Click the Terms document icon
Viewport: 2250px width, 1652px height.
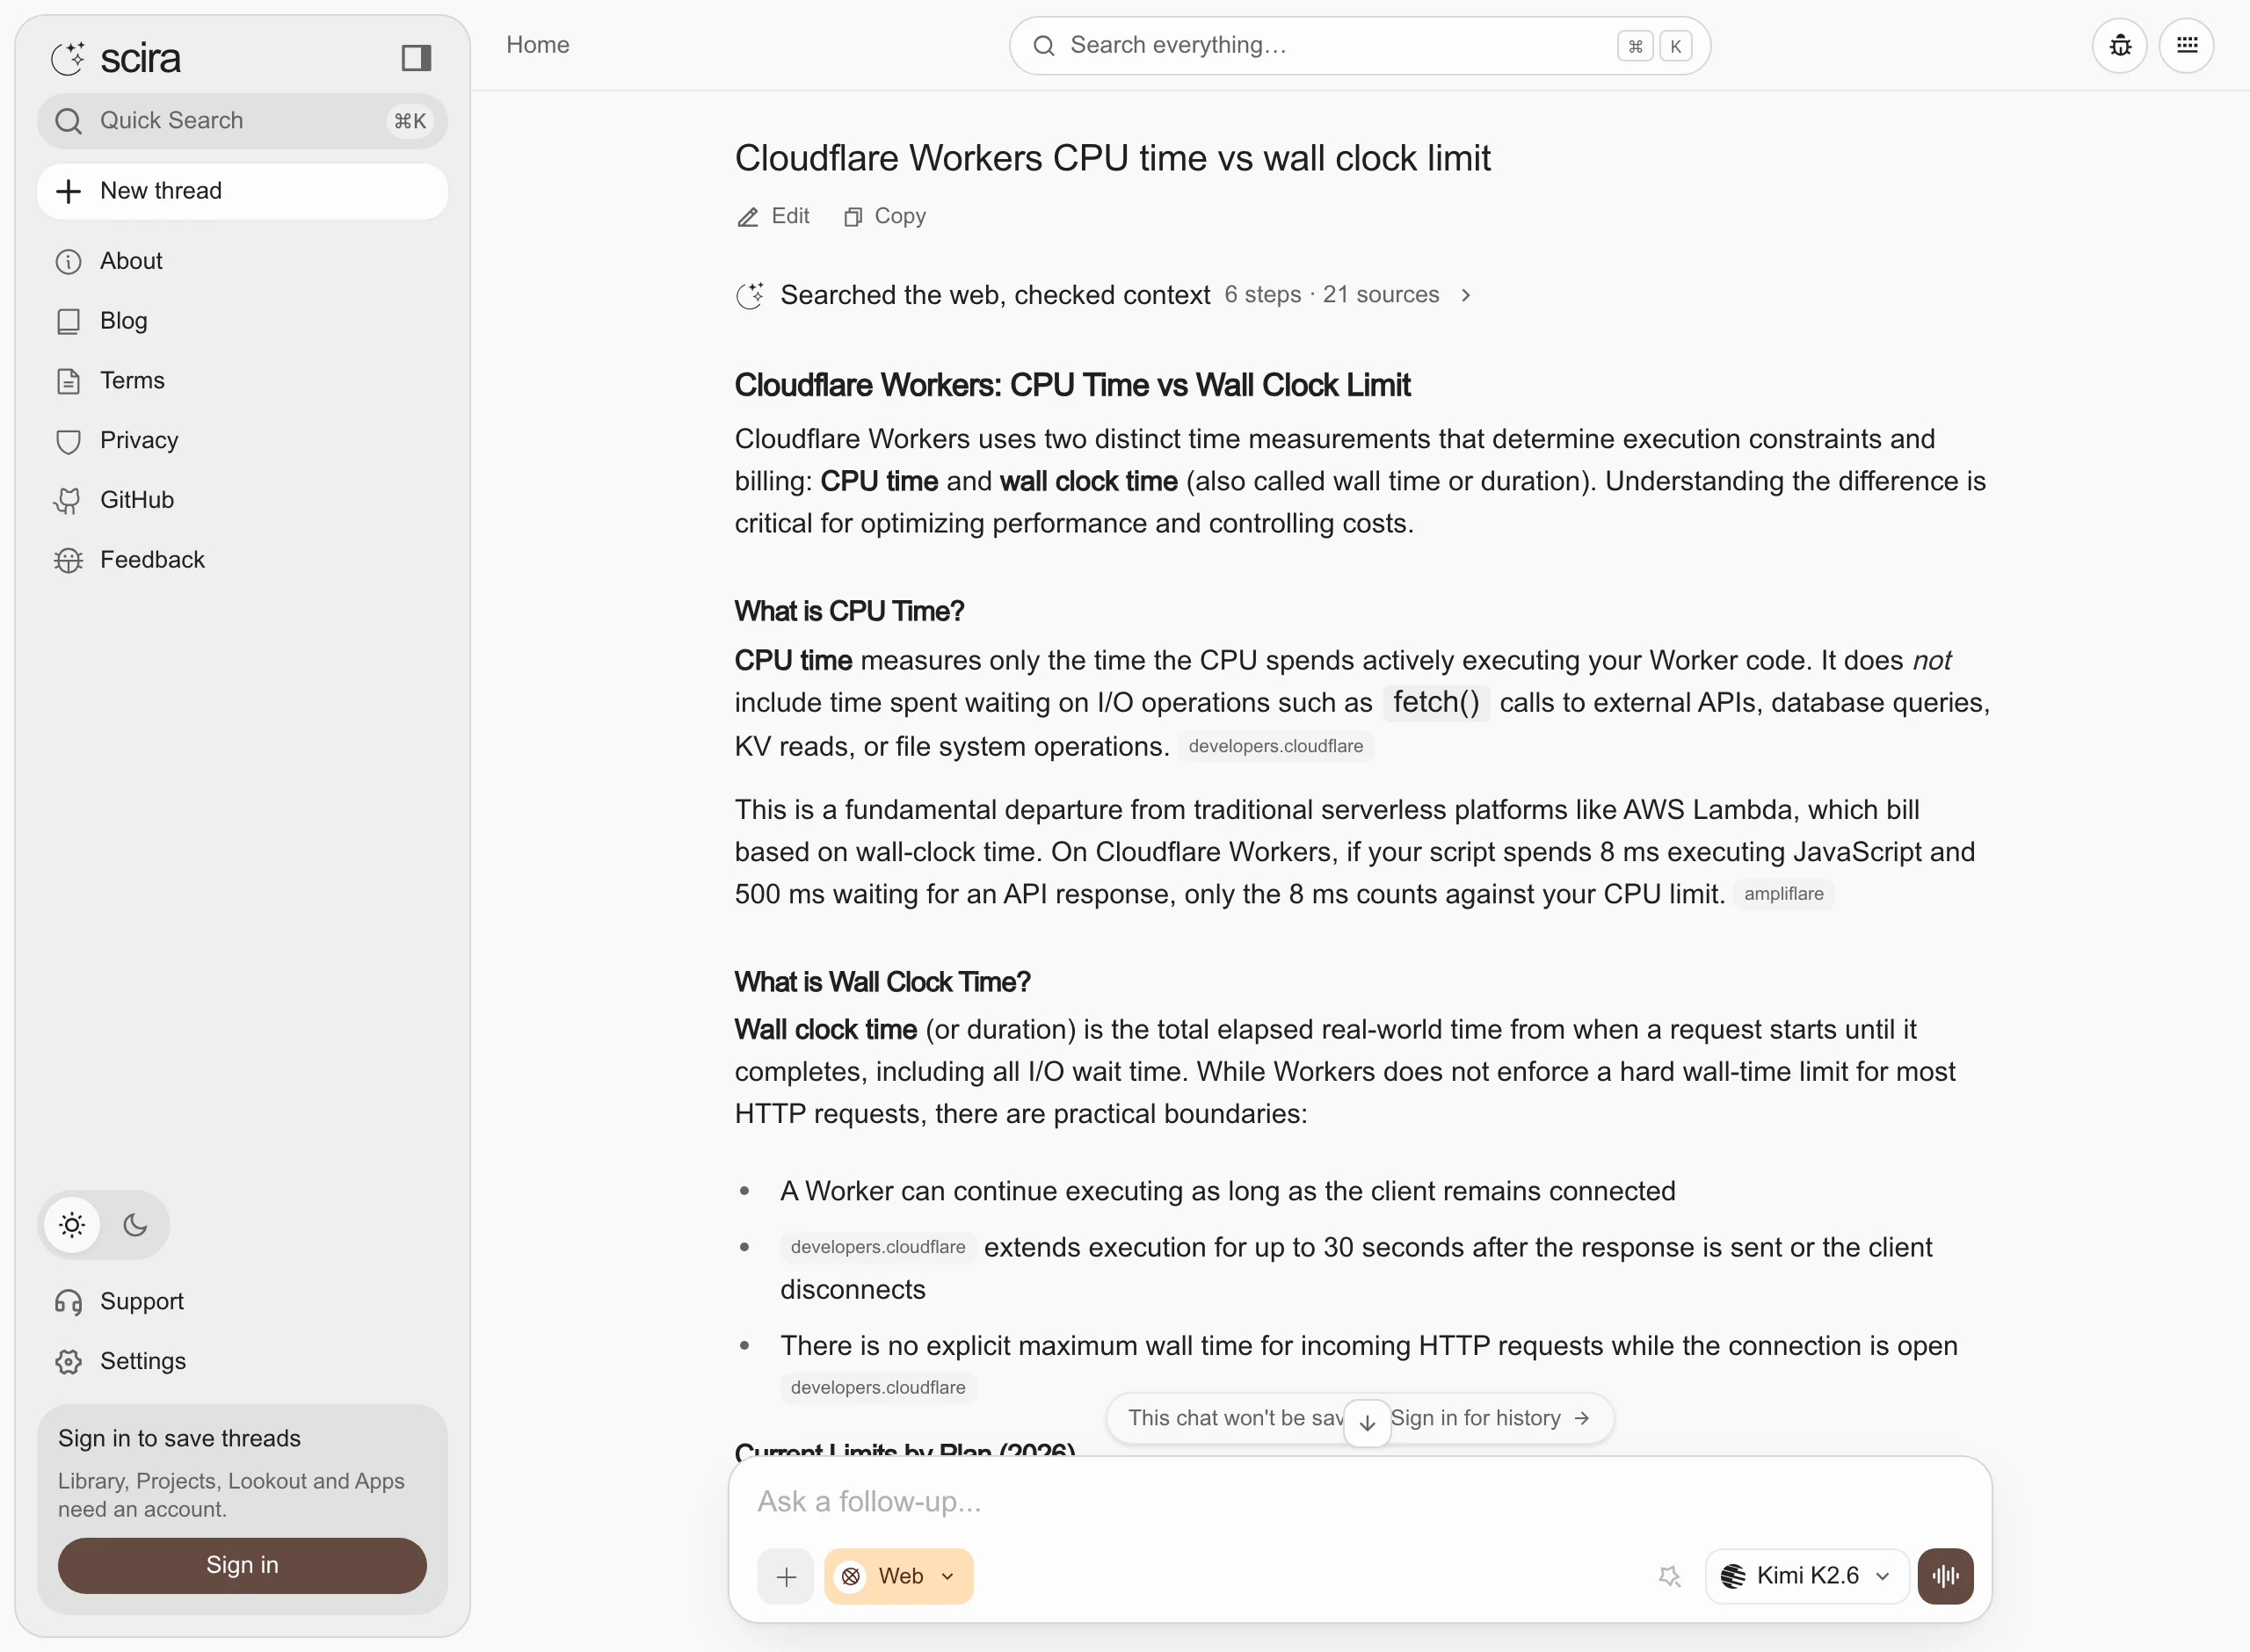(x=68, y=381)
